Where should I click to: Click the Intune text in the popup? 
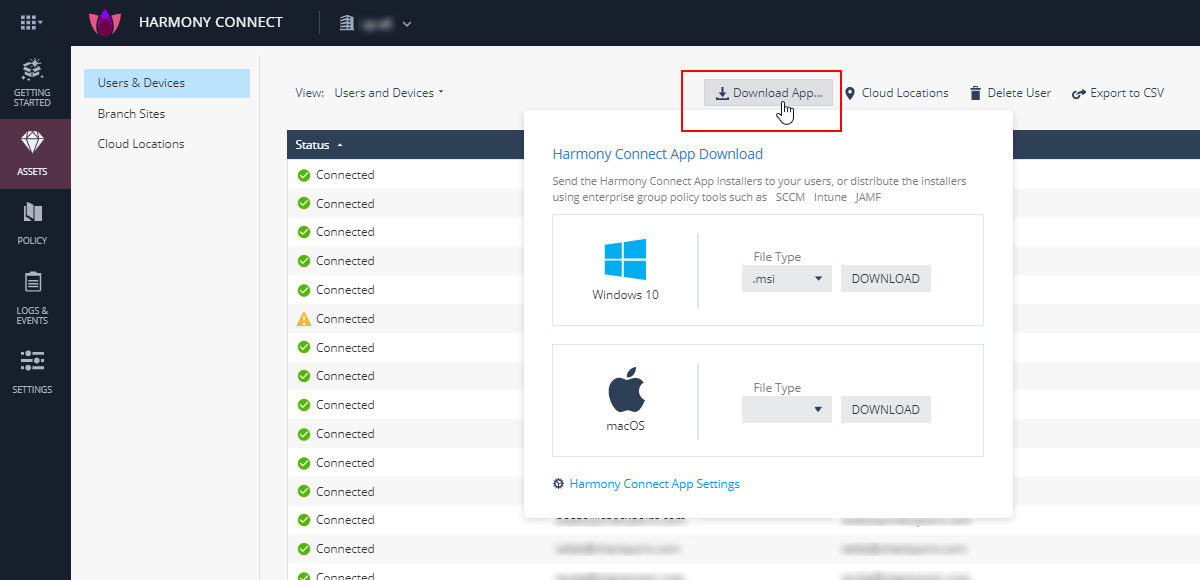[x=831, y=197]
